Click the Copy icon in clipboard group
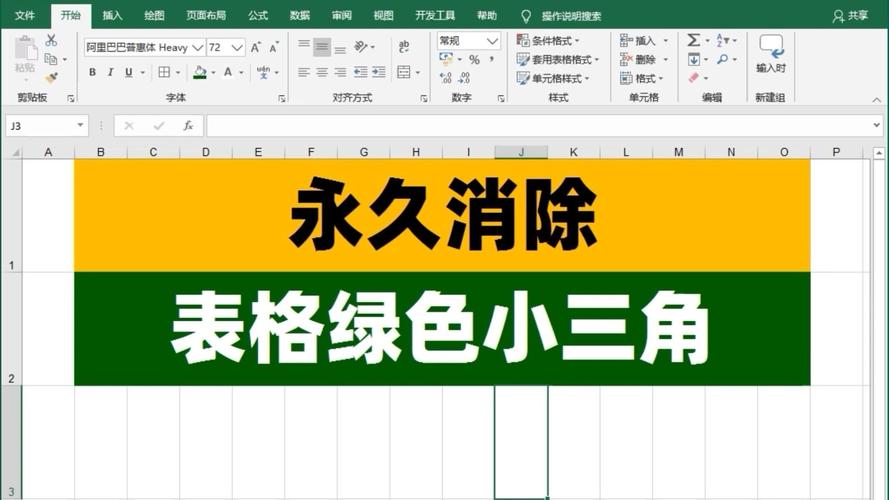Viewport: 889px width, 500px height. (51, 59)
